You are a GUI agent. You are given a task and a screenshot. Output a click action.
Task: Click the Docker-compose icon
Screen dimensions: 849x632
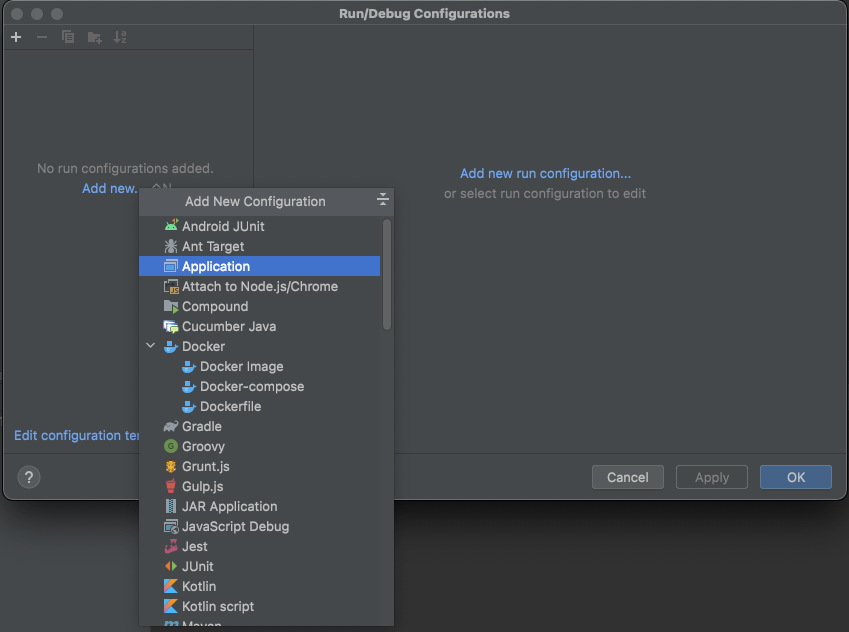click(189, 386)
